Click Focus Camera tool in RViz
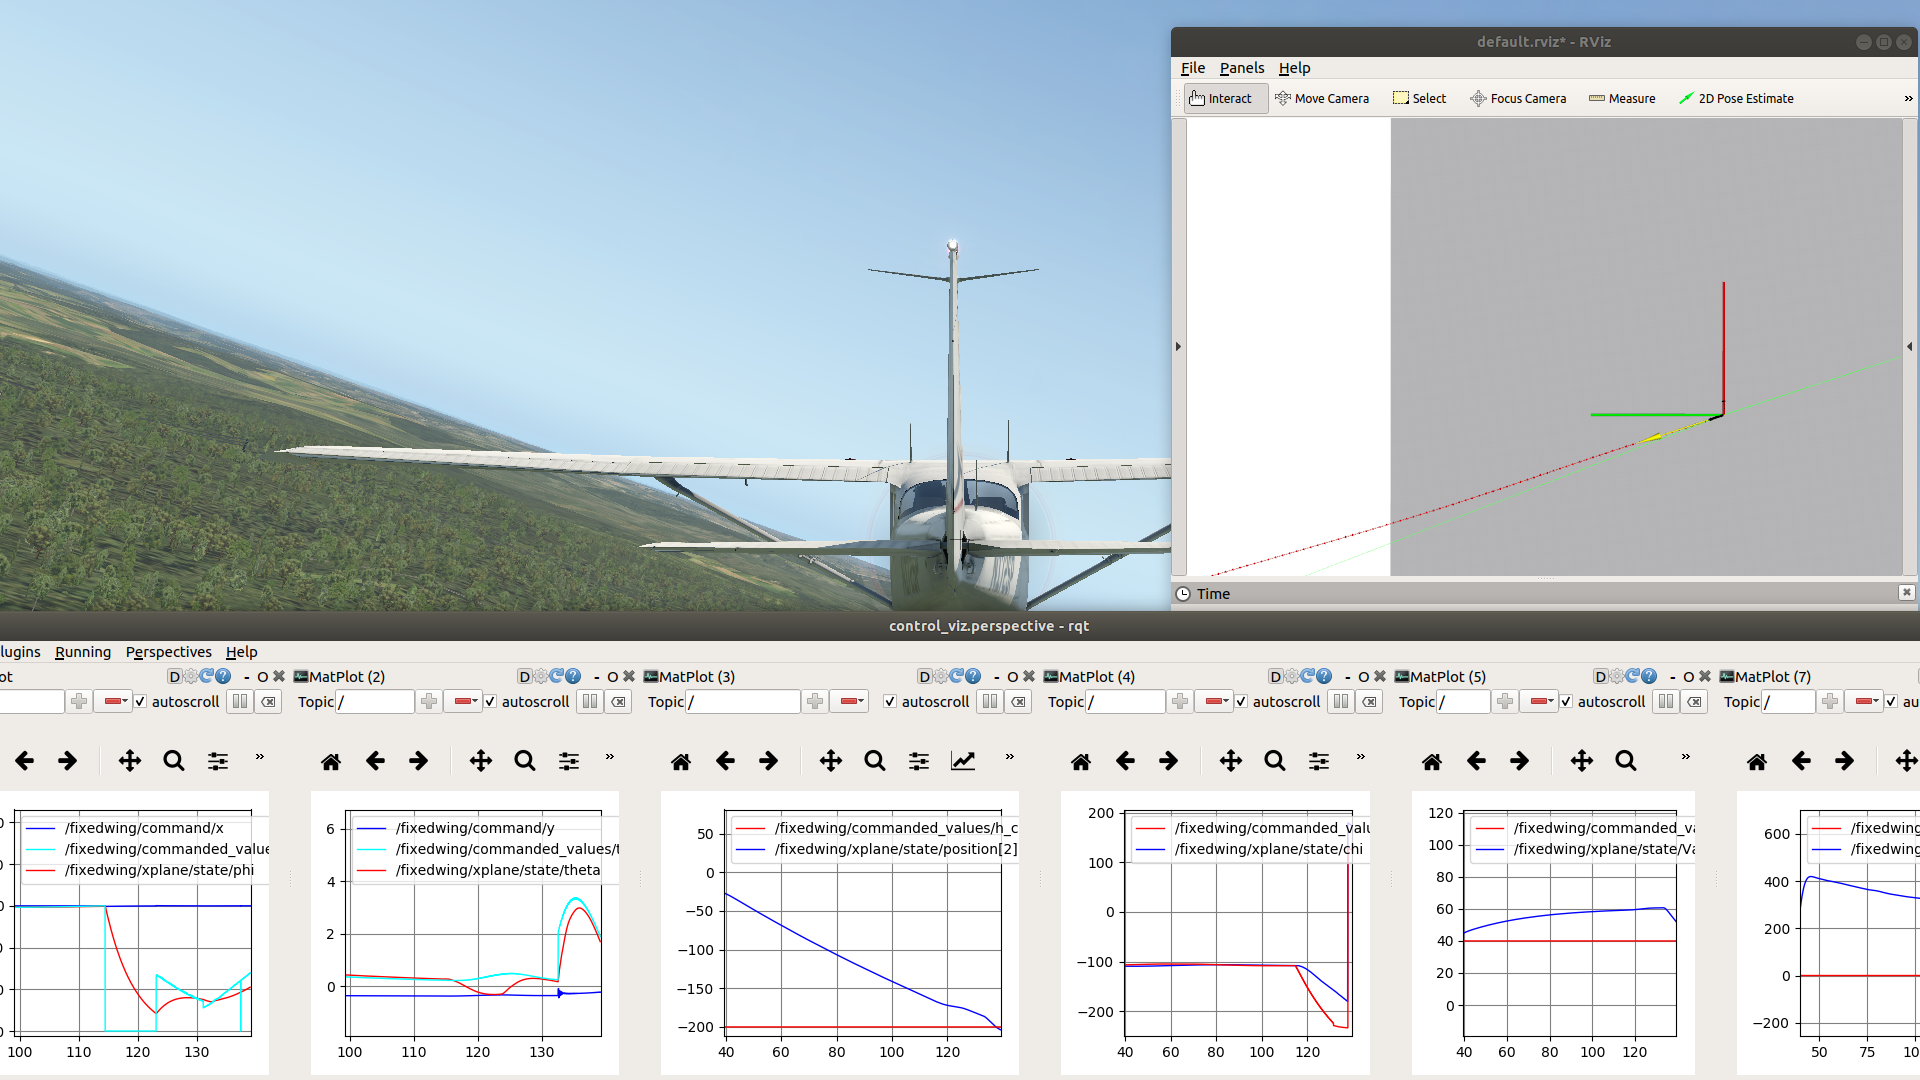Screen dimensions: 1920x1080 [x=1518, y=98]
